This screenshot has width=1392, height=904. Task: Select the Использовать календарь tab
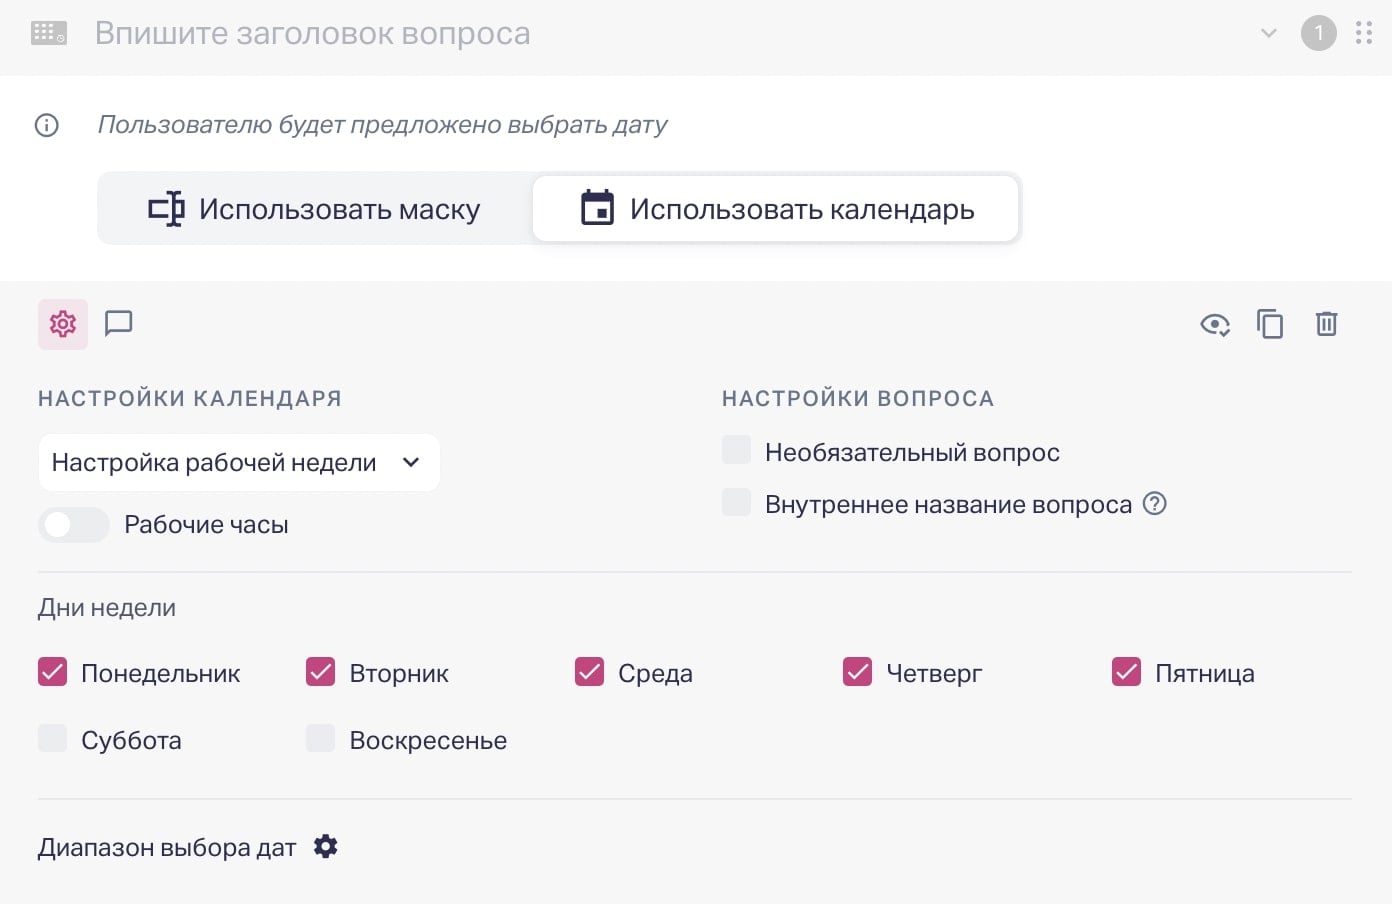(776, 208)
